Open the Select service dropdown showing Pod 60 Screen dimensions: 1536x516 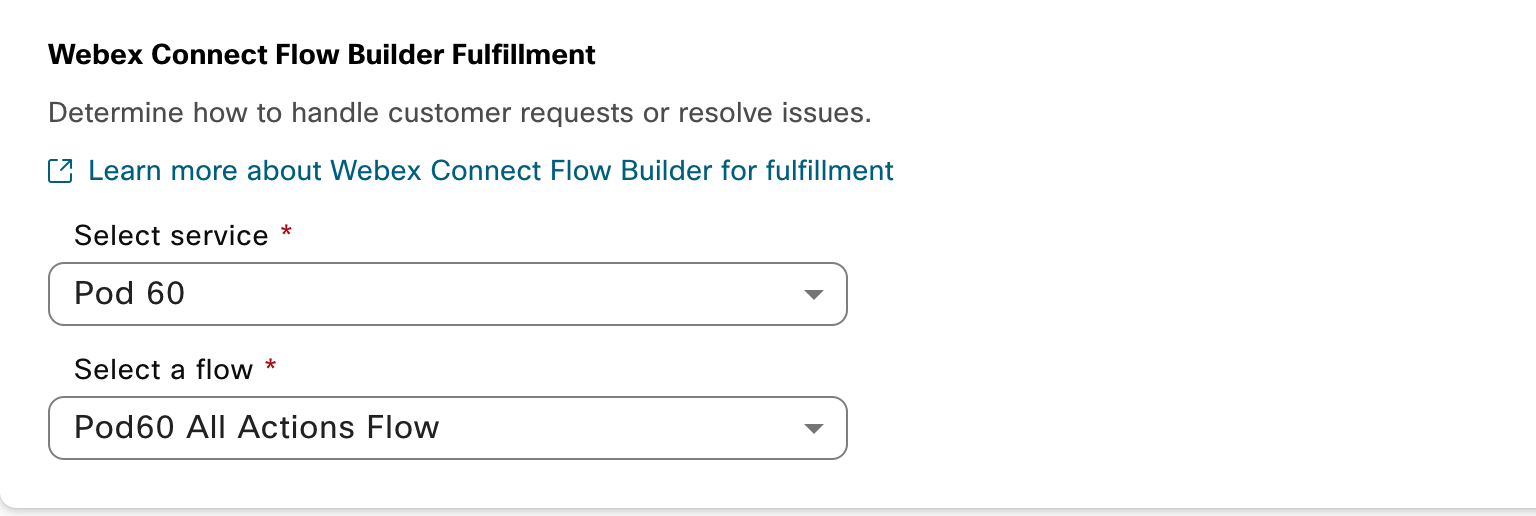[447, 294]
